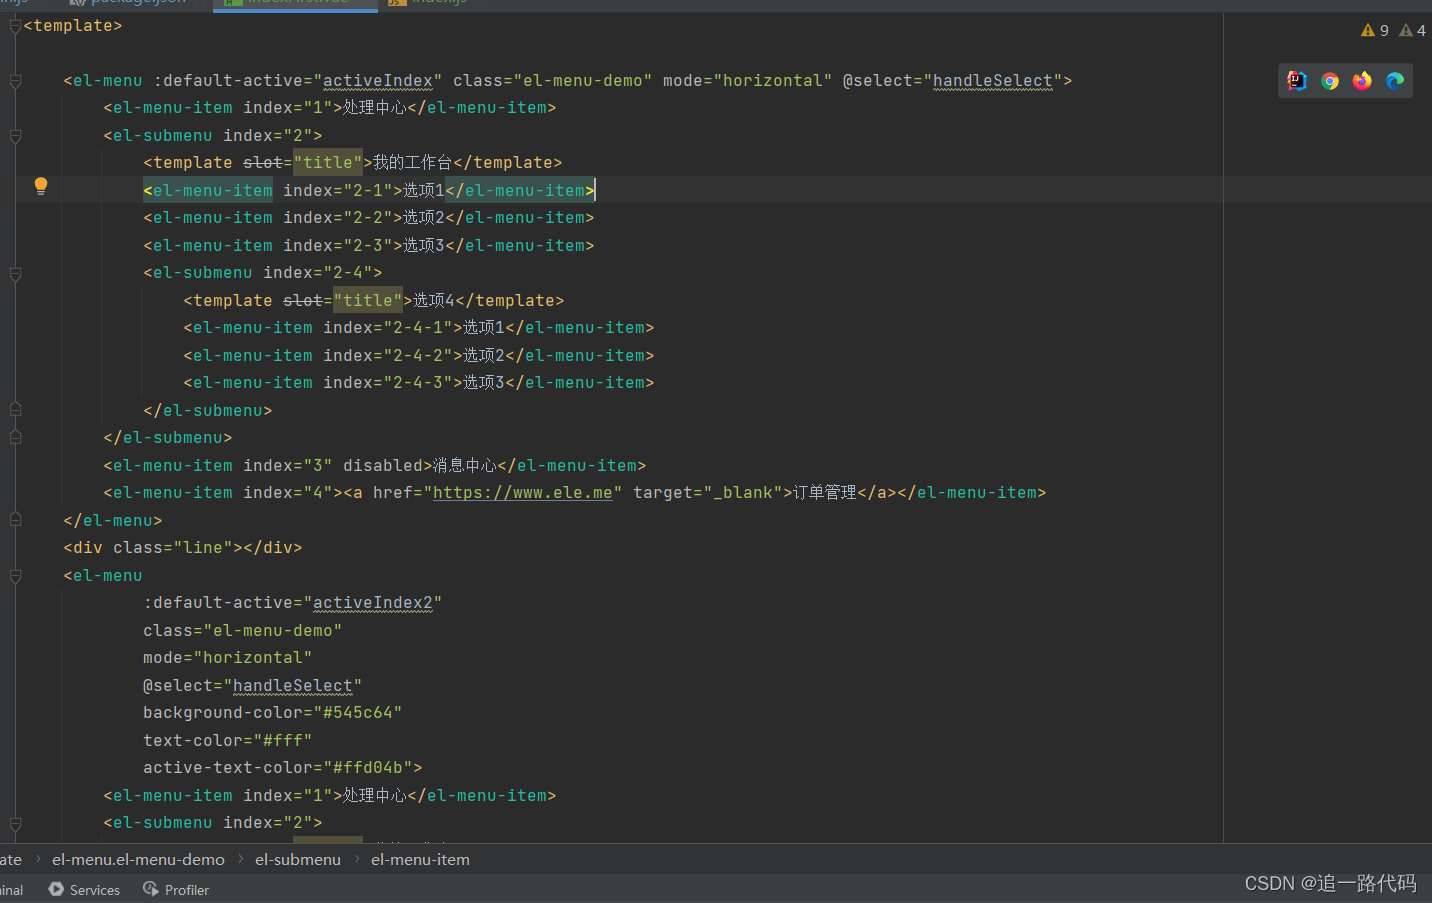This screenshot has width=1432, height=903.
Task: Collapse the el-menu code fold region
Action: (14, 81)
